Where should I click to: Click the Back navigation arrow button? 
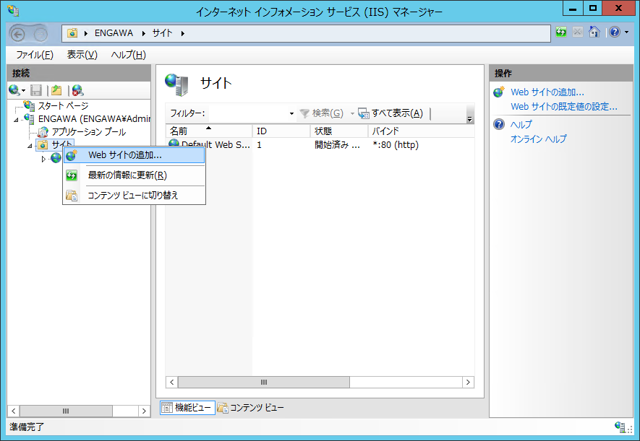point(18,34)
